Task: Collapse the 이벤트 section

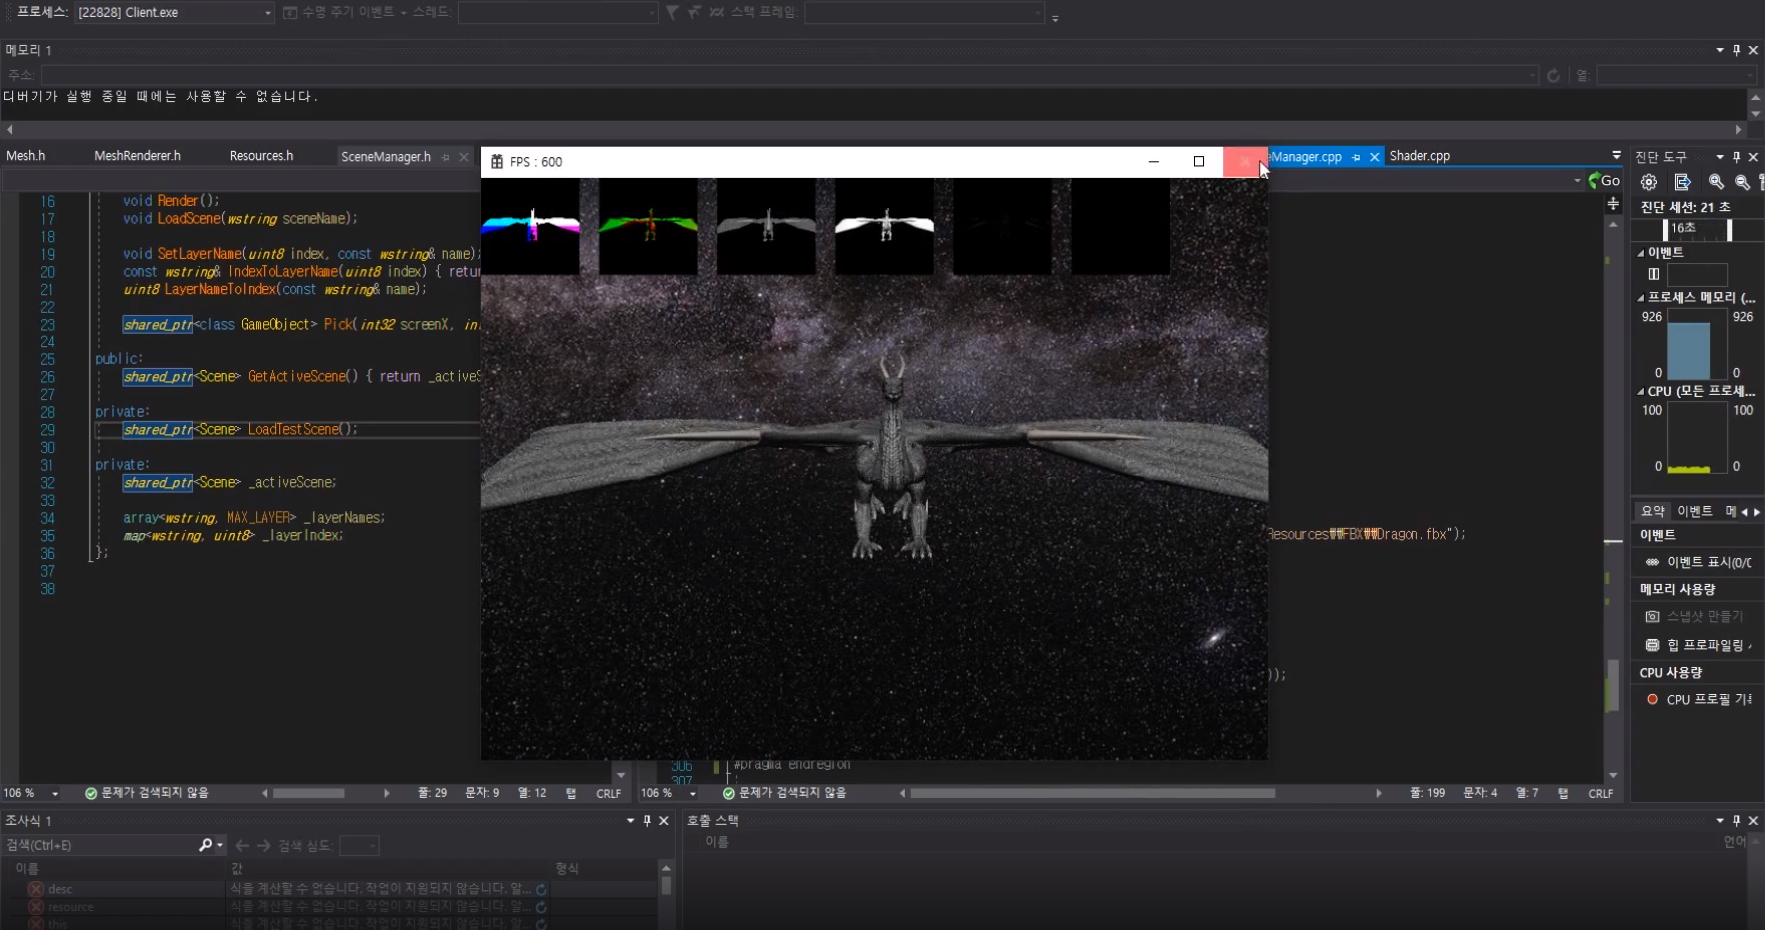Action: (x=1642, y=252)
